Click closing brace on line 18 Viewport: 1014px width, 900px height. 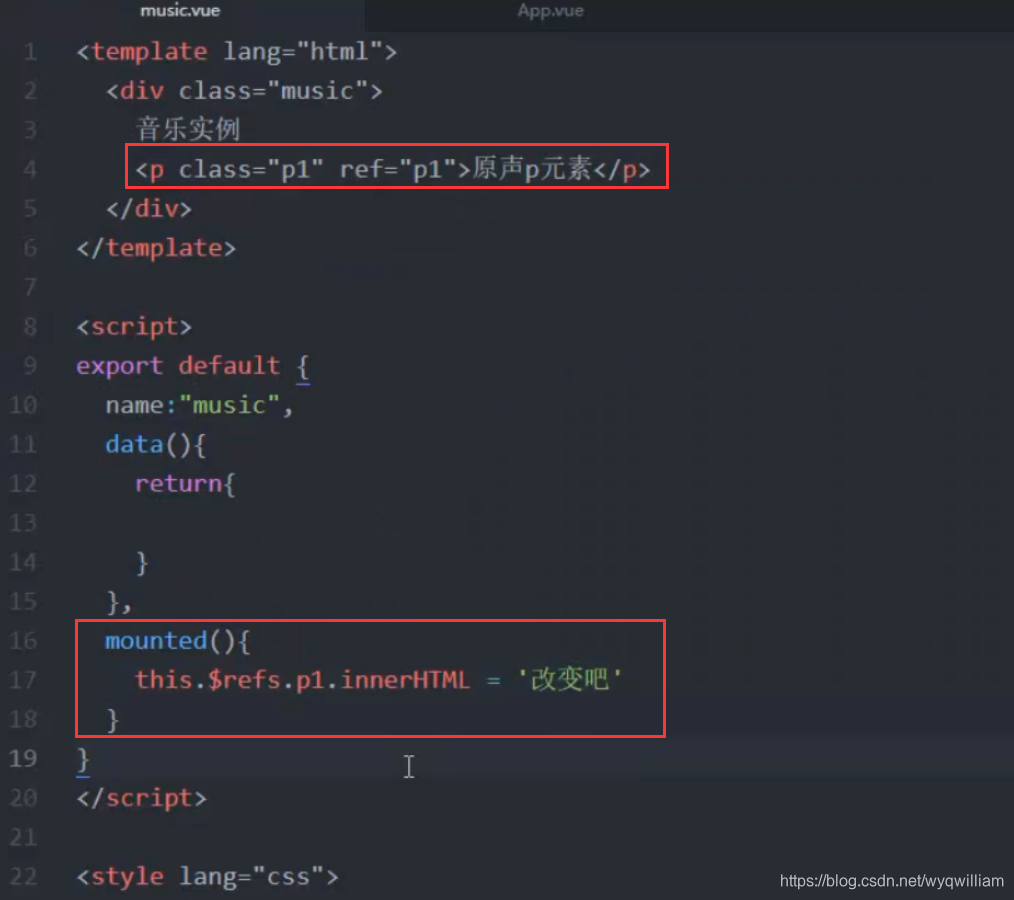tap(113, 720)
